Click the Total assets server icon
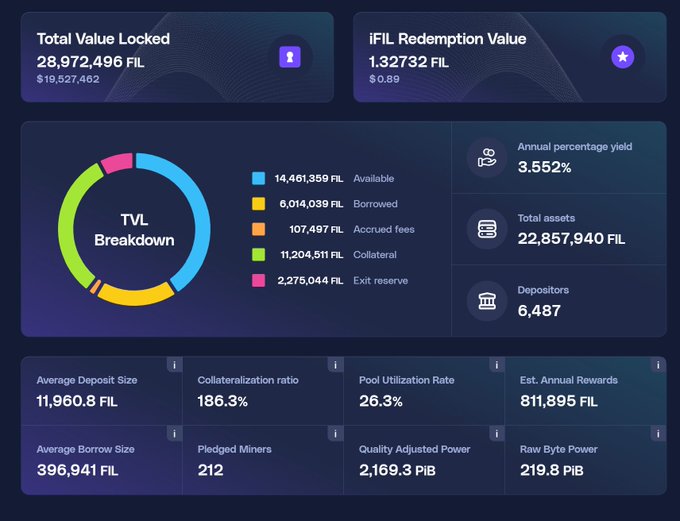 click(x=487, y=229)
